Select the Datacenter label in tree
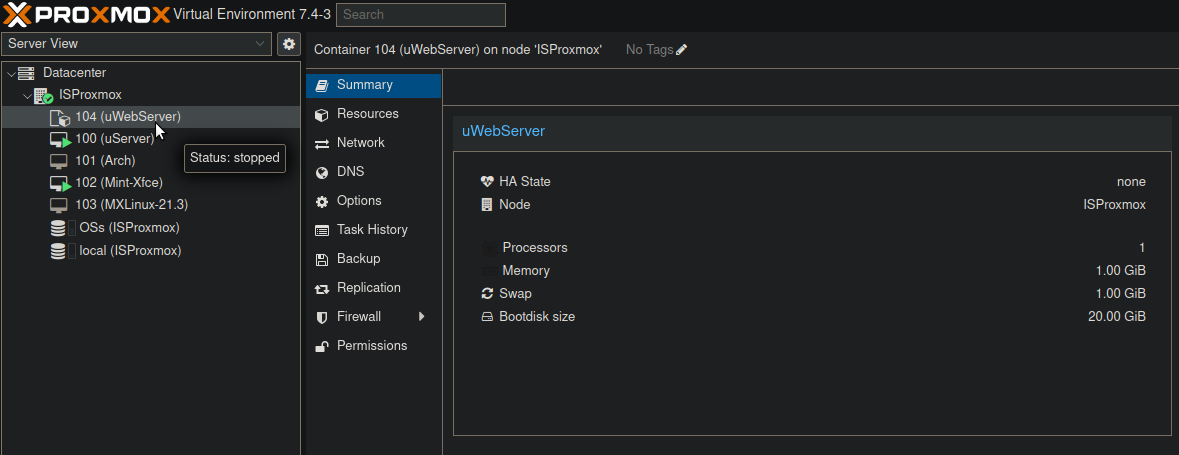 pyautogui.click(x=74, y=73)
